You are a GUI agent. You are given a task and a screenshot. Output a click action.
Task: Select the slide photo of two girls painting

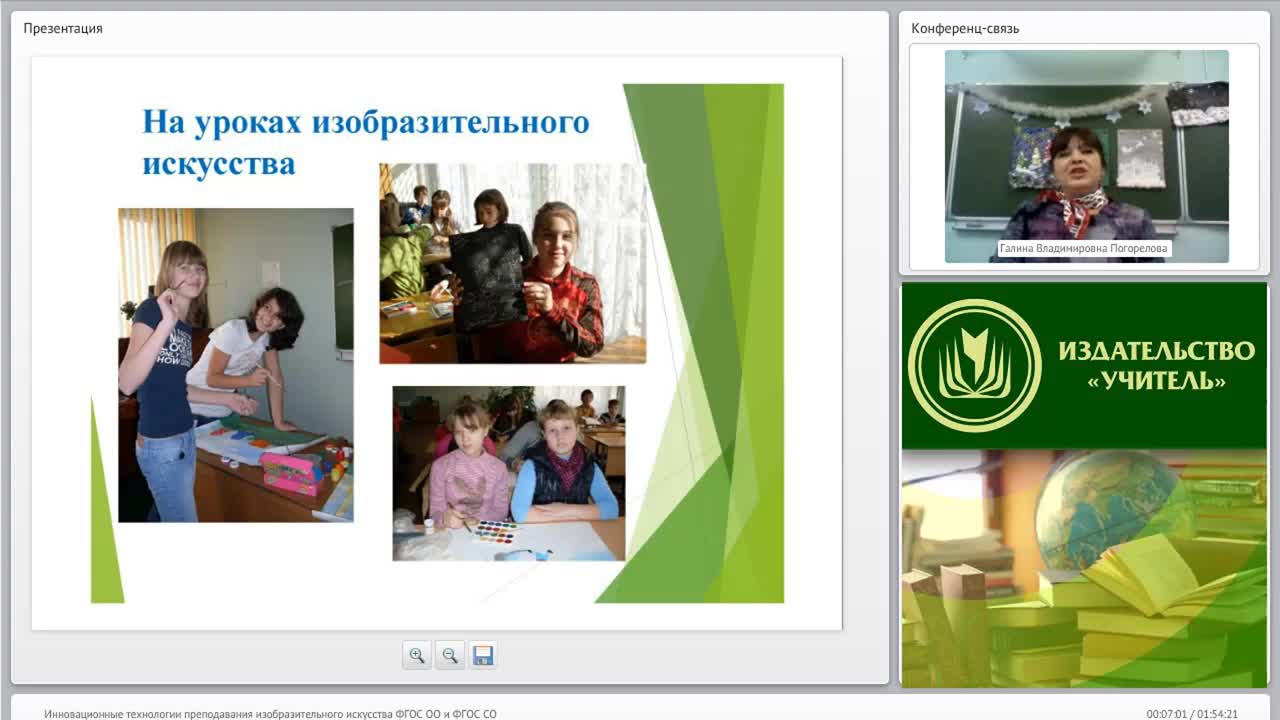[236, 365]
